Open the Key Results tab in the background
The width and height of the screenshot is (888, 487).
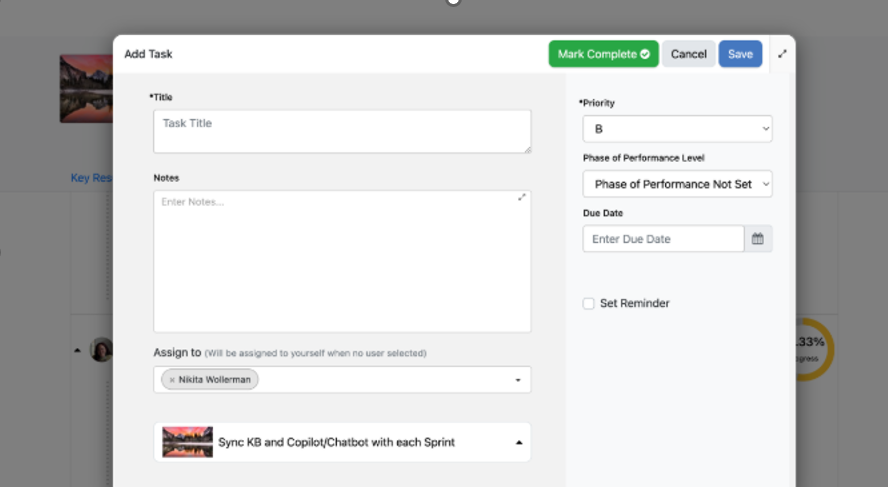(x=91, y=178)
